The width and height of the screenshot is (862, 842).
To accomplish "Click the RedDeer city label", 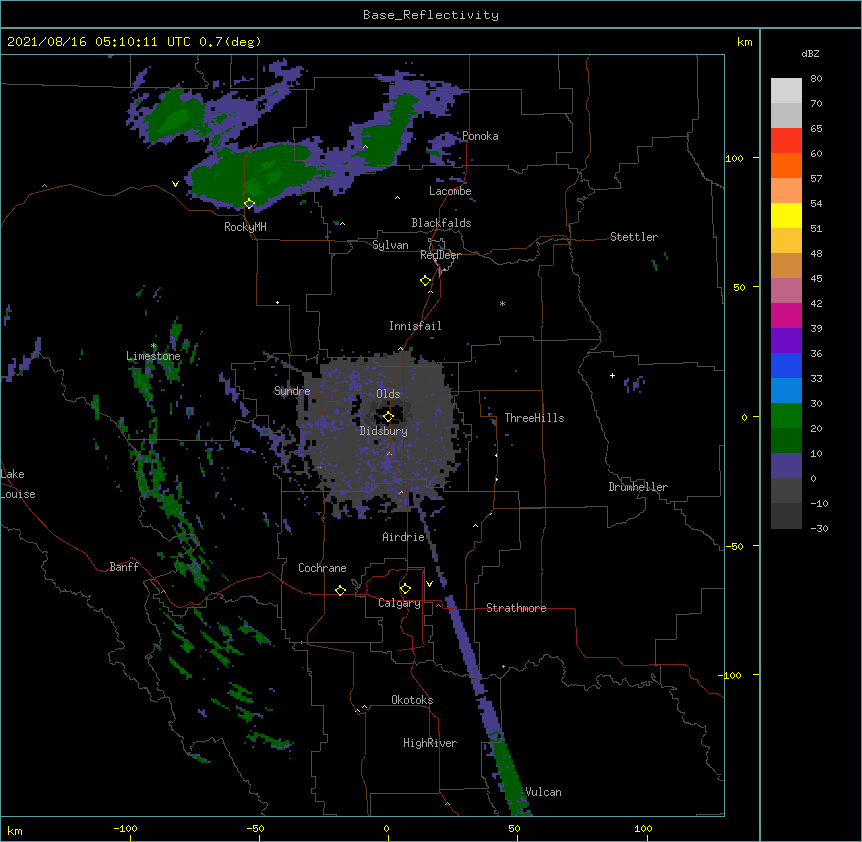I will coord(440,255).
